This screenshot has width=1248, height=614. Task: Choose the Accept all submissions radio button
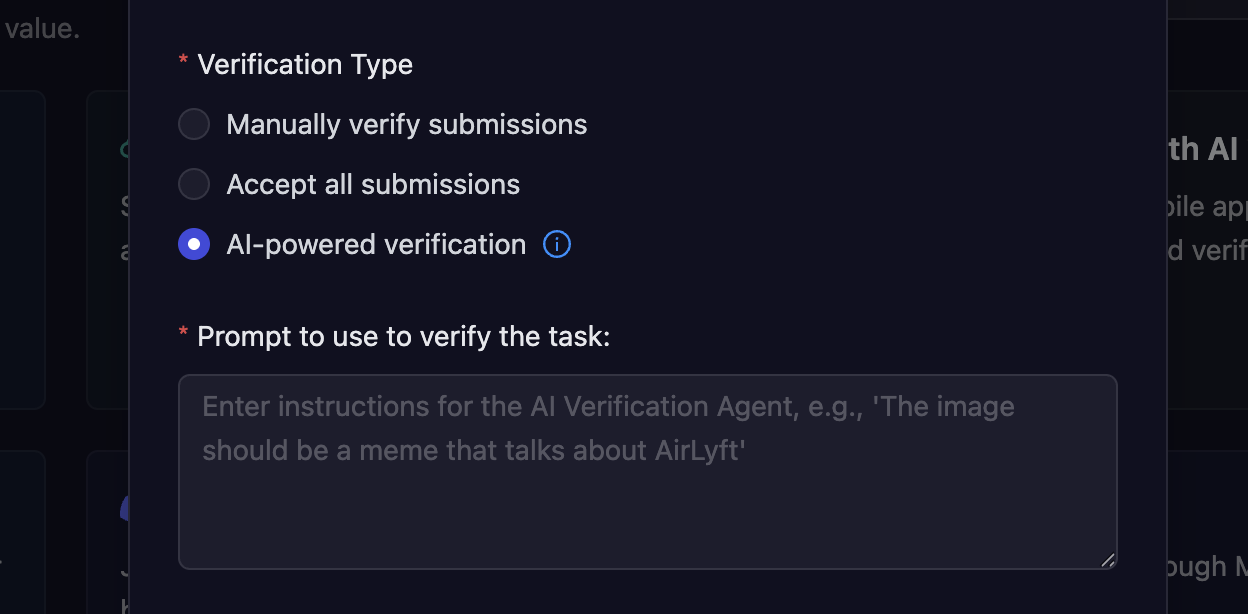point(194,184)
